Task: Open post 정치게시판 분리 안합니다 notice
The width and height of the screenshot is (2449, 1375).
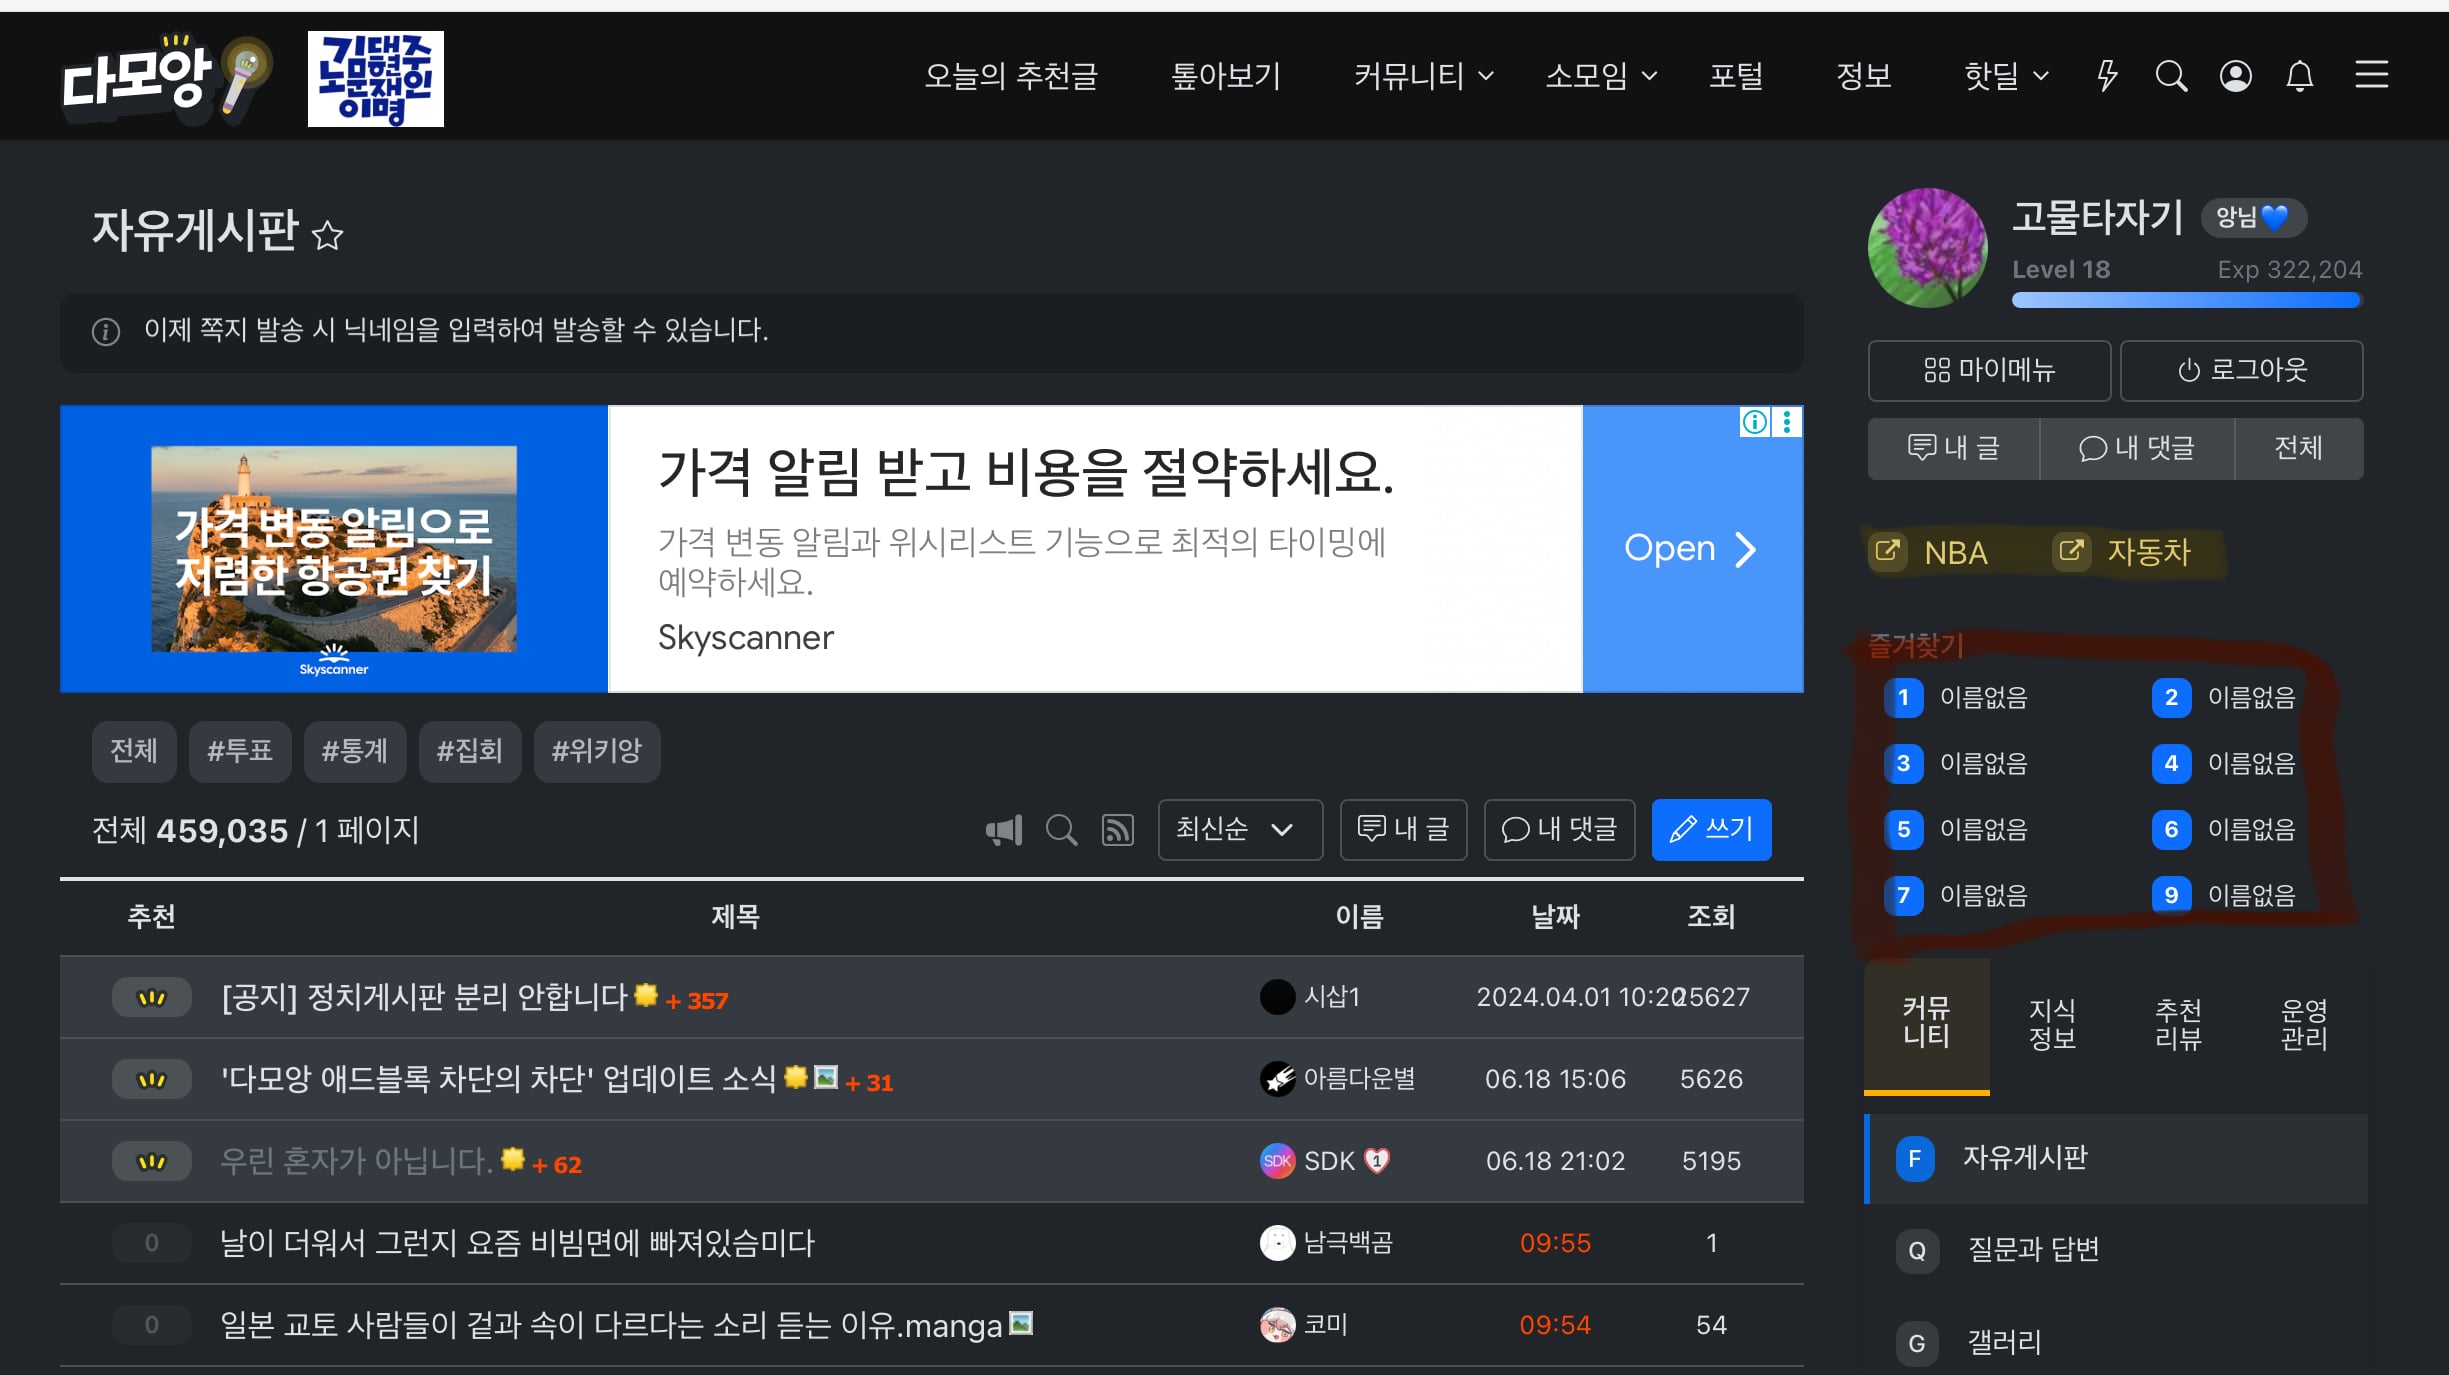Action: (x=424, y=998)
